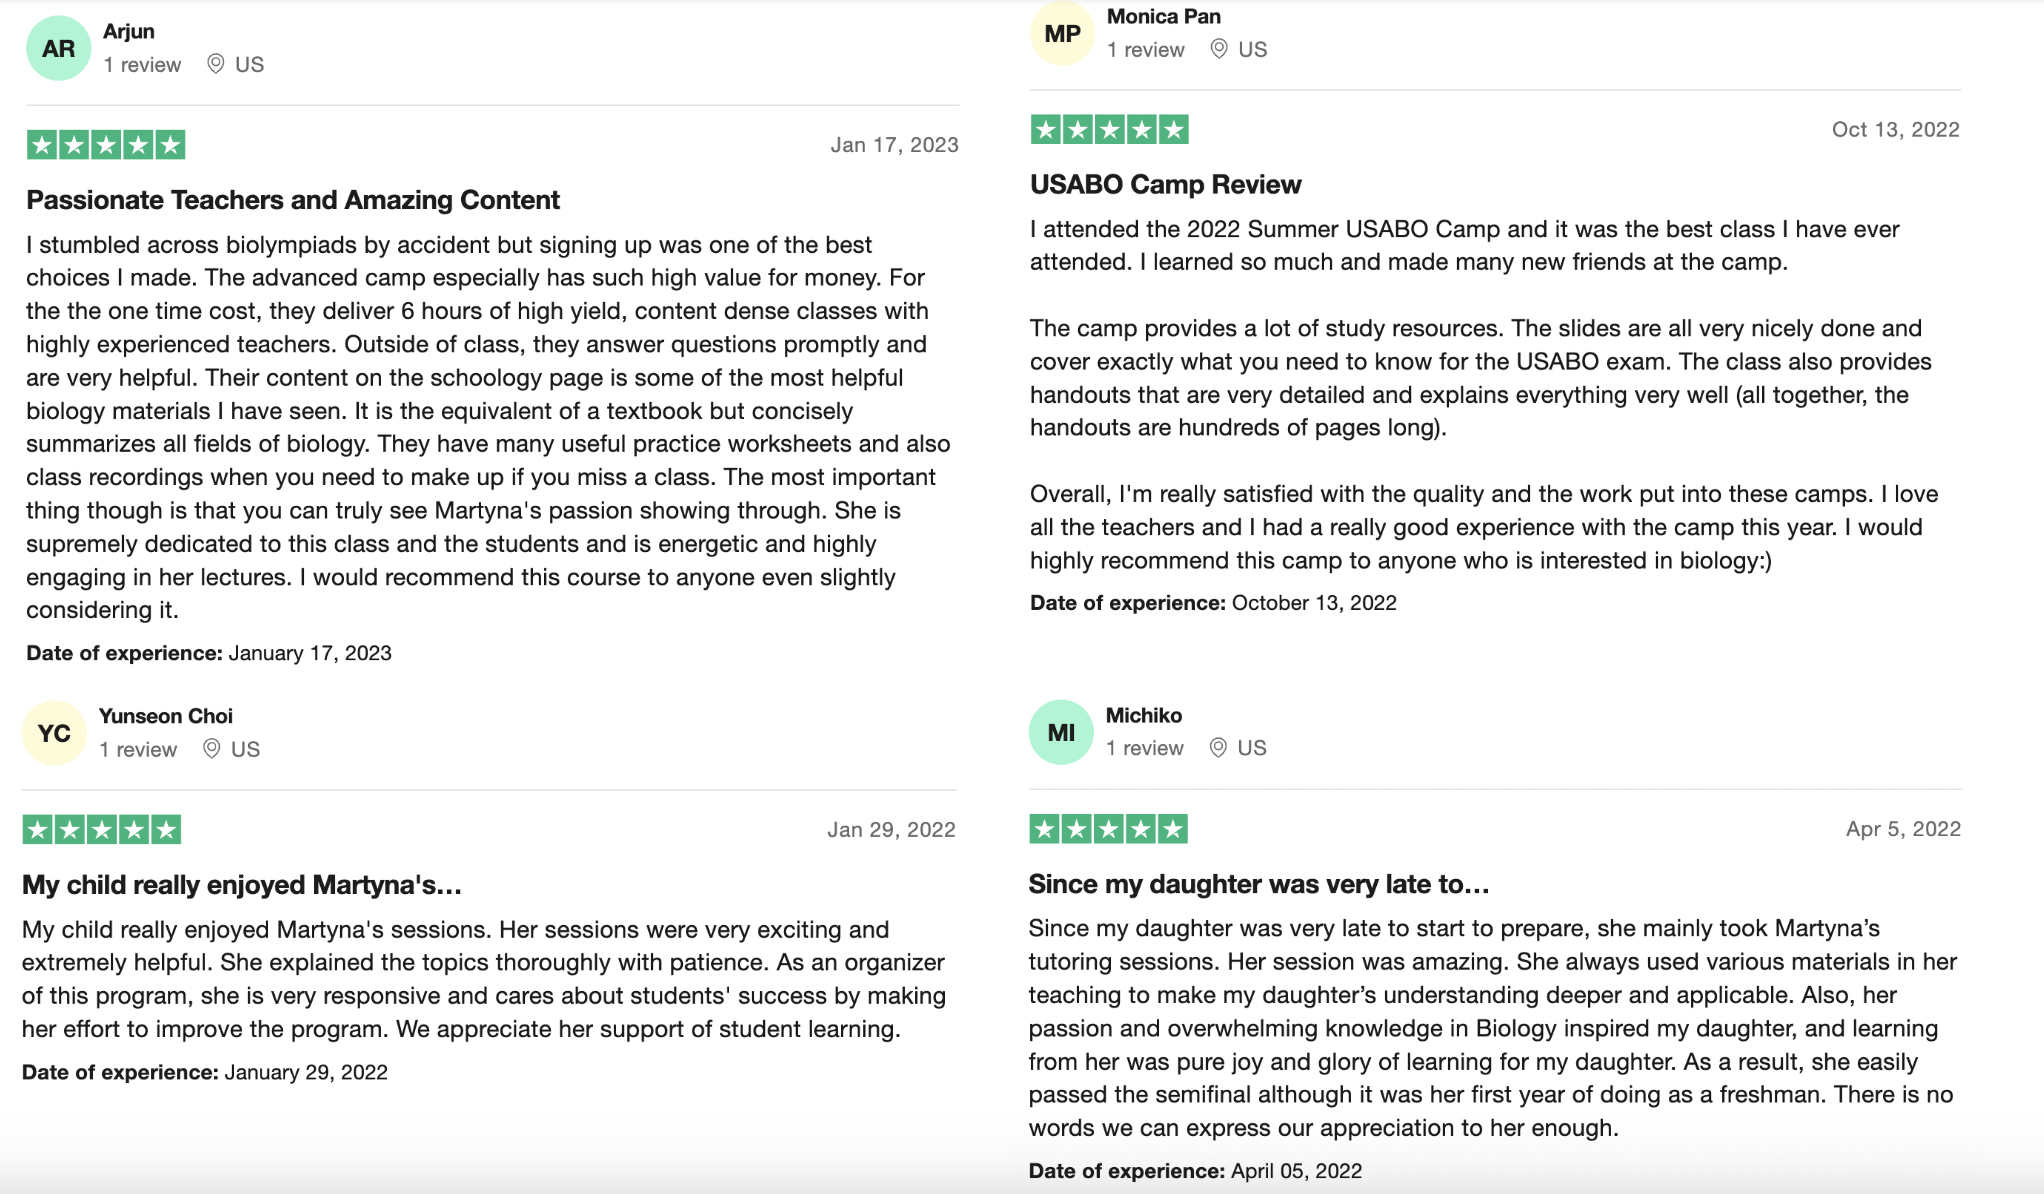Open the Michiko reviewer profile name

[x=1144, y=715]
